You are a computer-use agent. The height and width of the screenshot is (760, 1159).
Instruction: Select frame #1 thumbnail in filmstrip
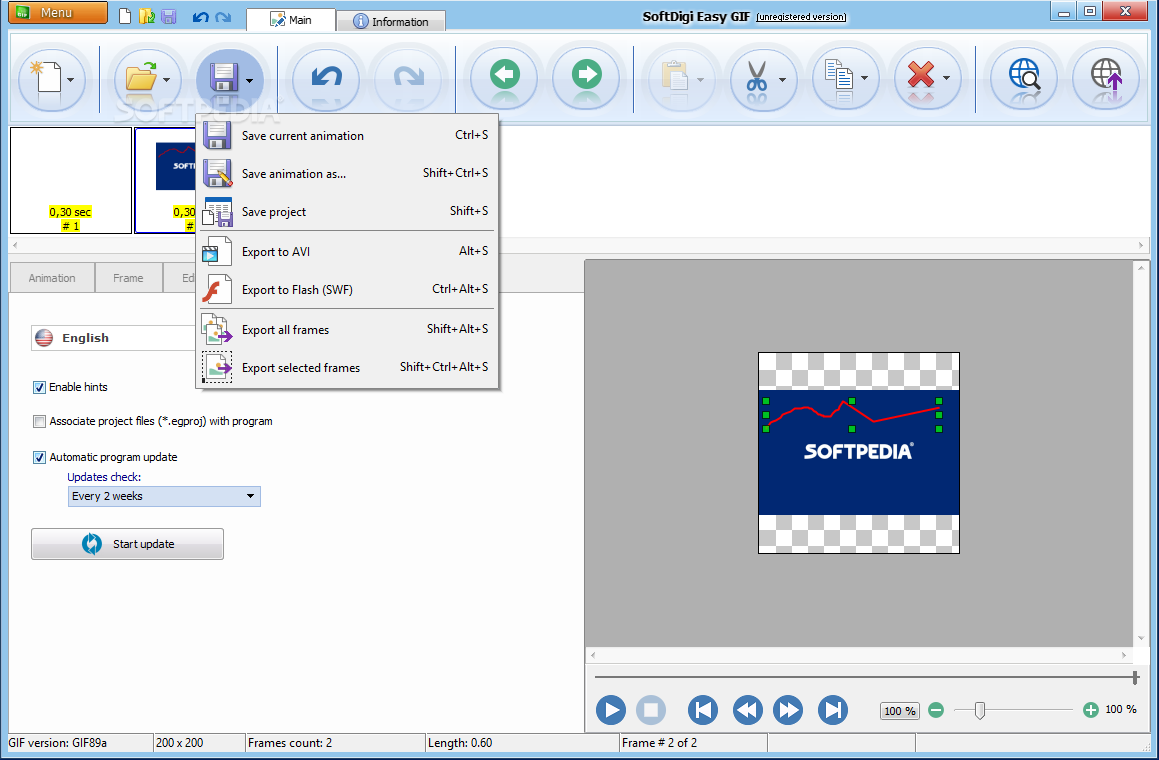coord(71,180)
